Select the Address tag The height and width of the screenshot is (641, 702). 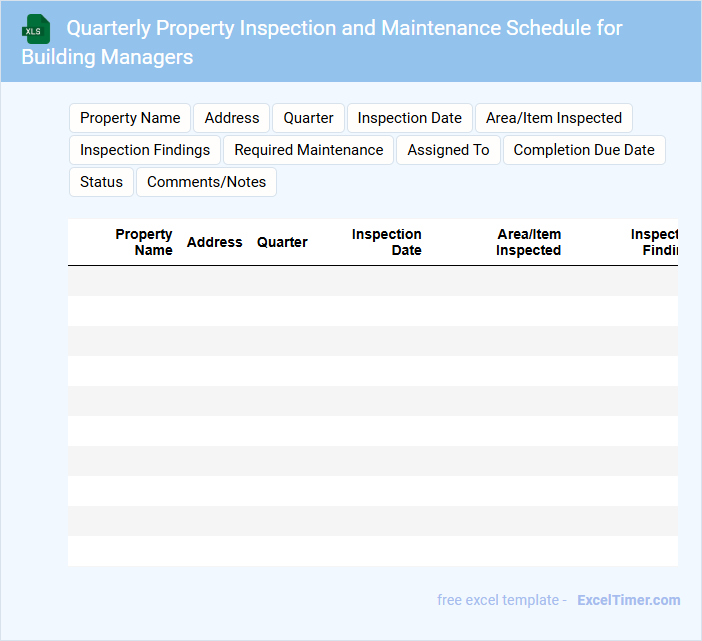pos(232,118)
